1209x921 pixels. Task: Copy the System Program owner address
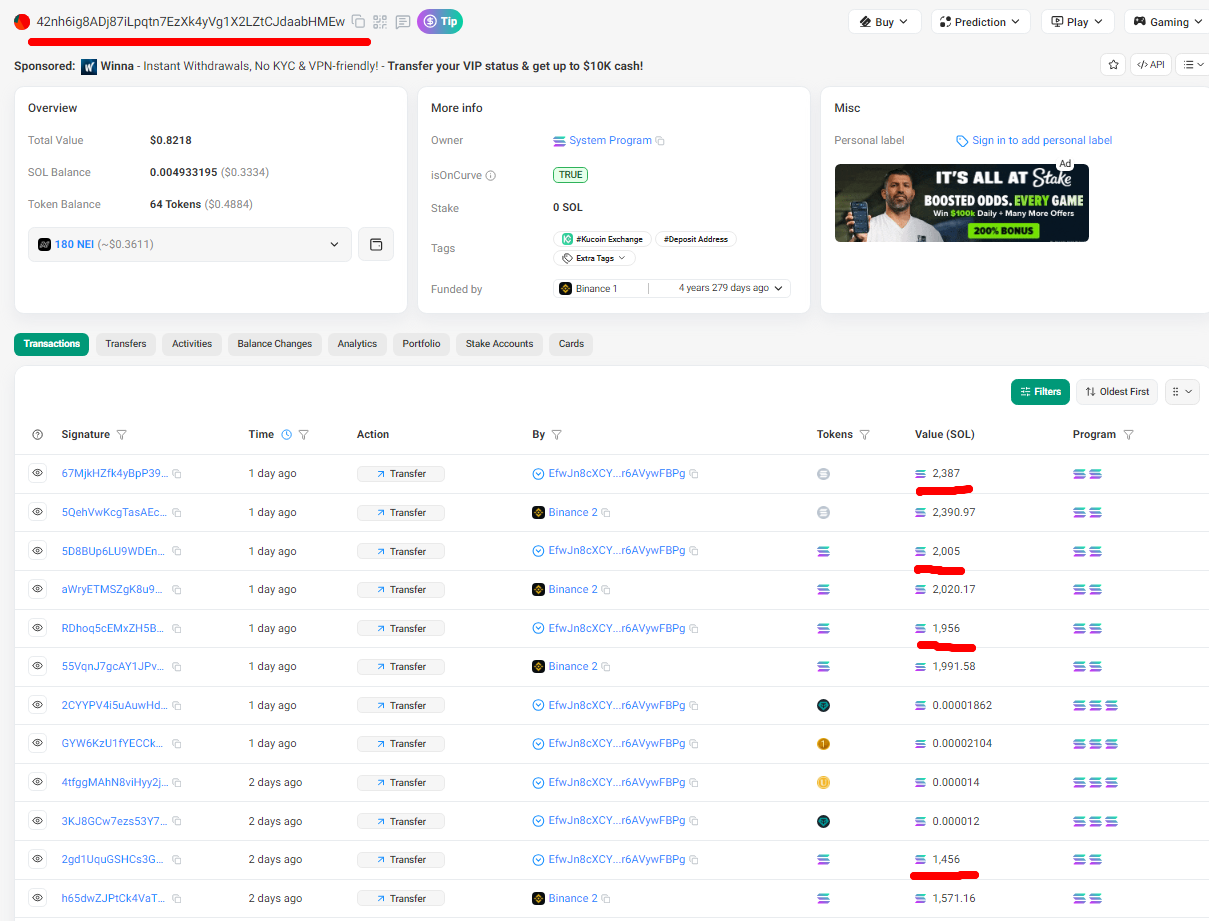coord(660,141)
